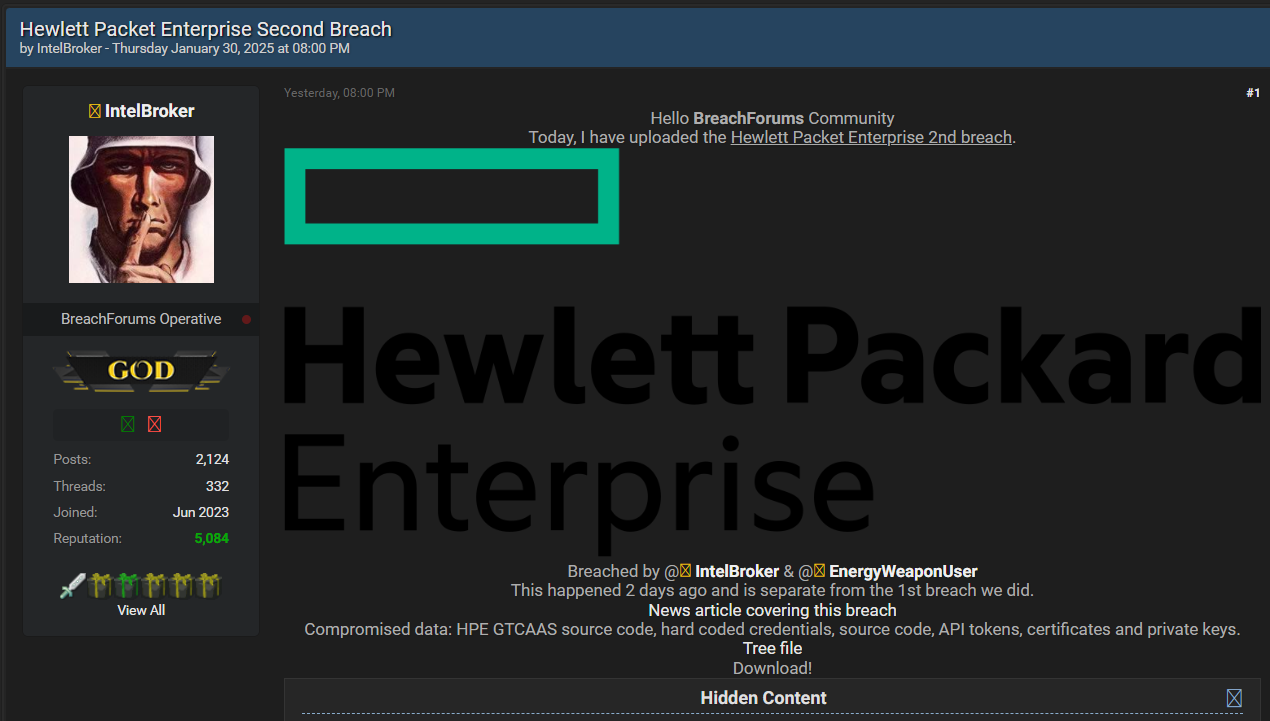
Task: Click the blue icon beside Hidden Content
Action: (1234, 698)
